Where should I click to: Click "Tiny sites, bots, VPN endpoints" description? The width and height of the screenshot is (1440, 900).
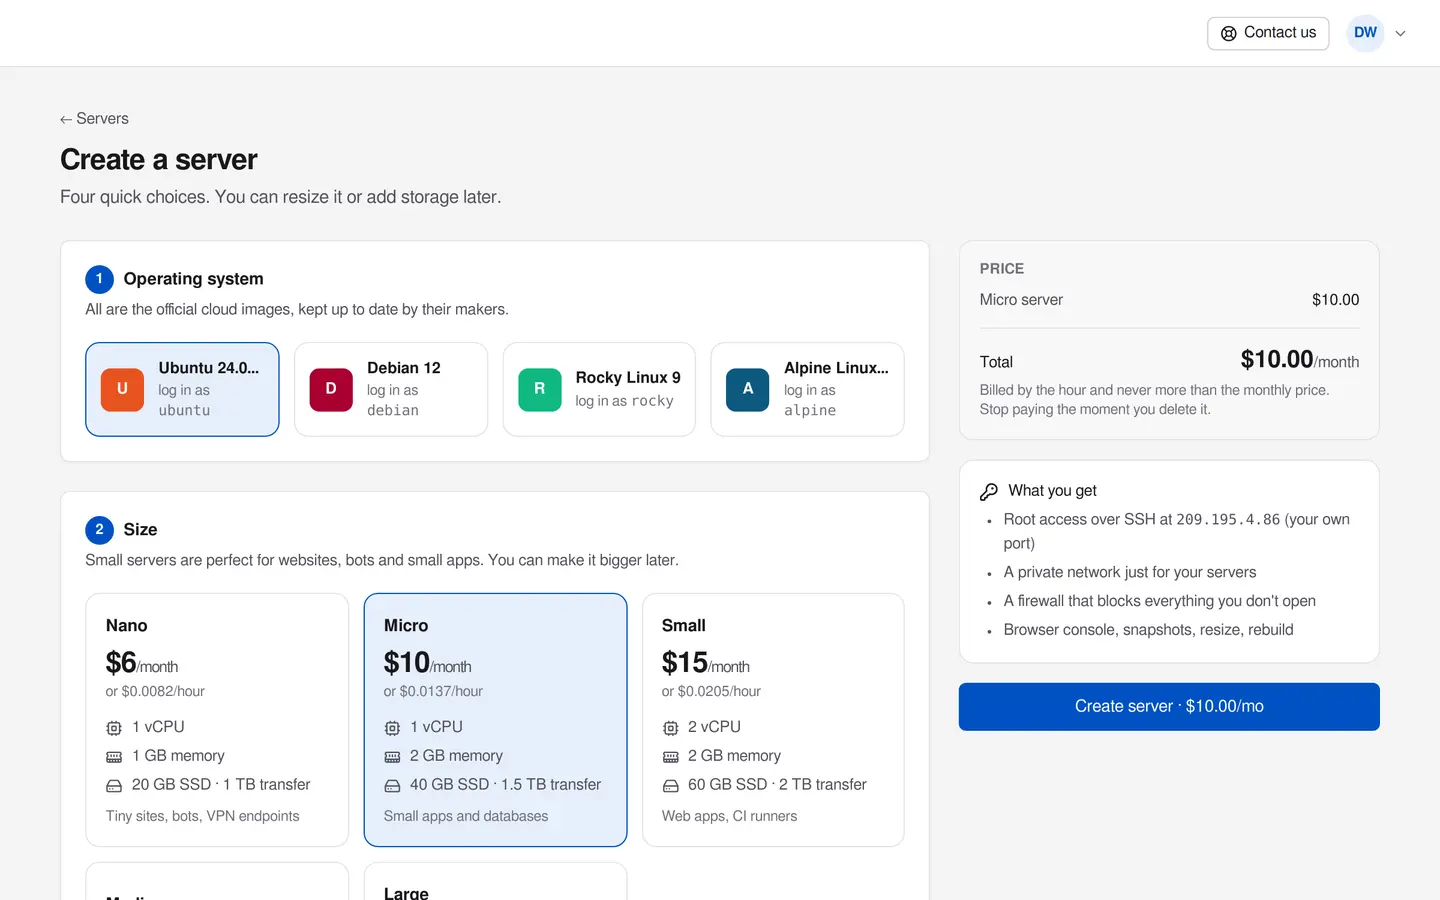click(203, 817)
